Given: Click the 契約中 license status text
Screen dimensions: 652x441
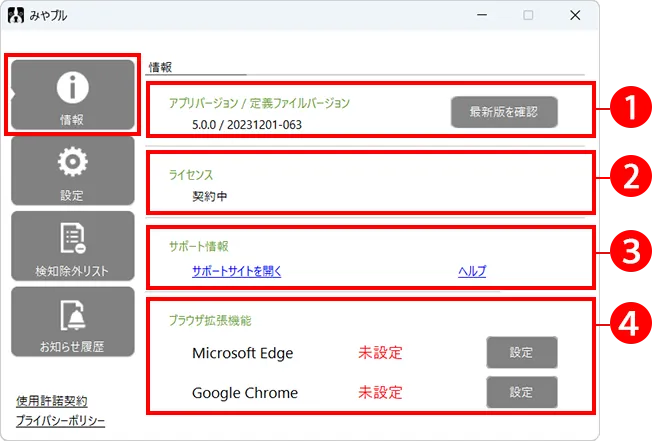Looking at the screenshot, I should [210, 196].
